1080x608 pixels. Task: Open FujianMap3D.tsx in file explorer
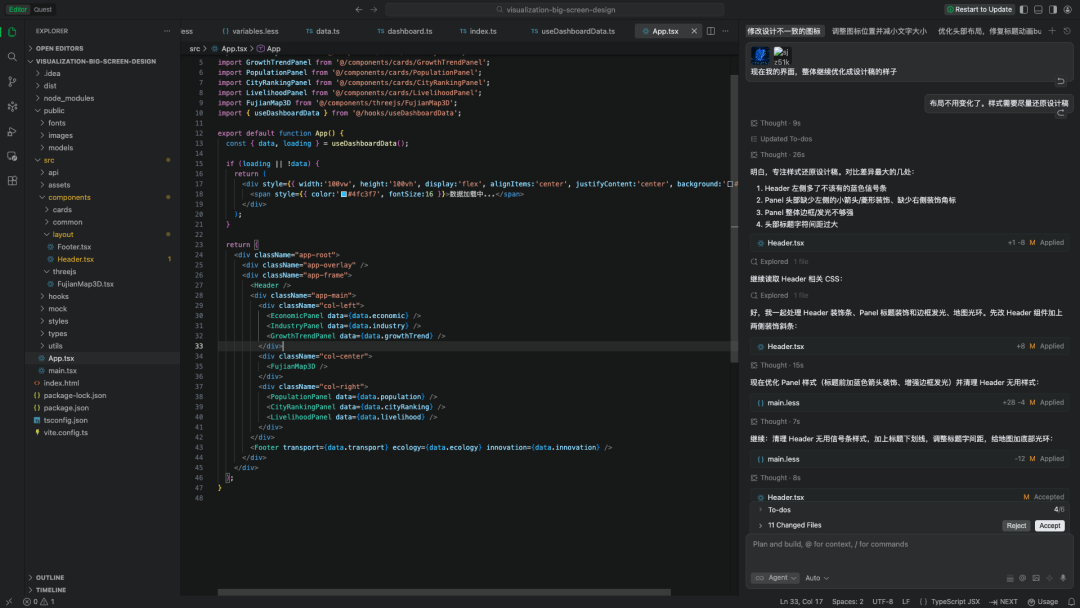click(85, 284)
